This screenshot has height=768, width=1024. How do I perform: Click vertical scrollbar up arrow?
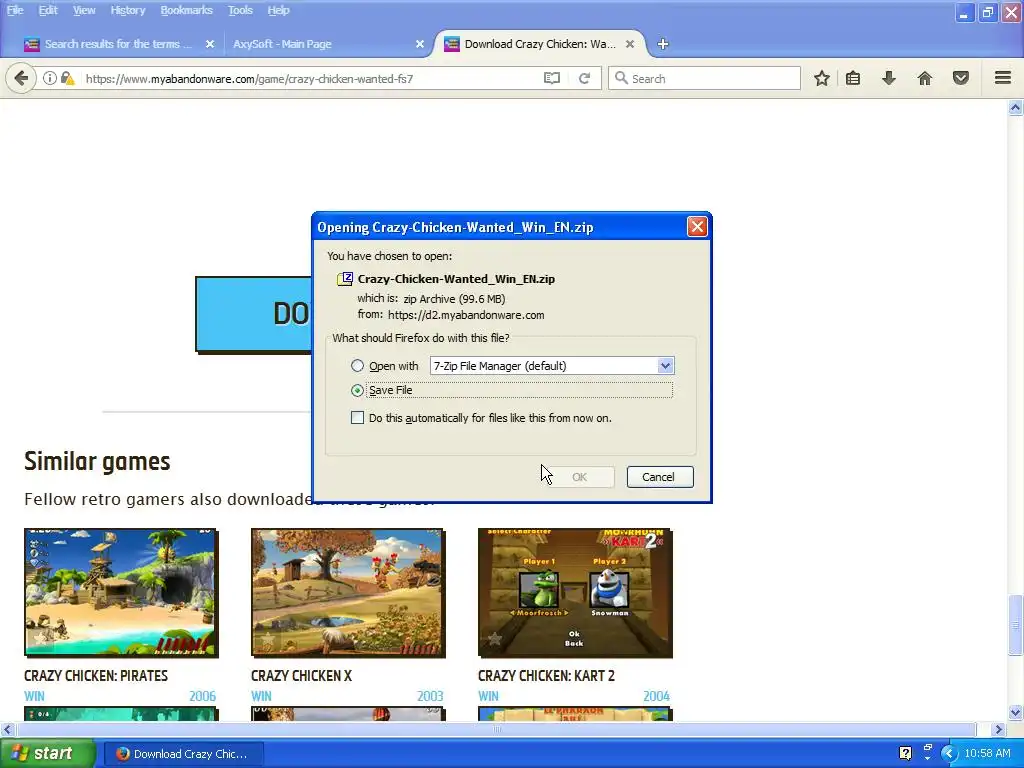[1016, 108]
